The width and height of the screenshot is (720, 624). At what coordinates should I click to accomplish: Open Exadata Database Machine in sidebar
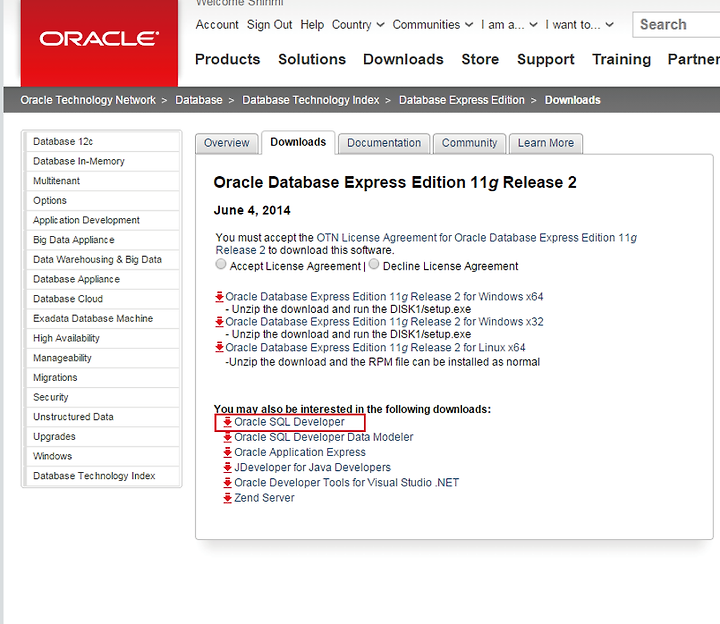click(x=103, y=319)
